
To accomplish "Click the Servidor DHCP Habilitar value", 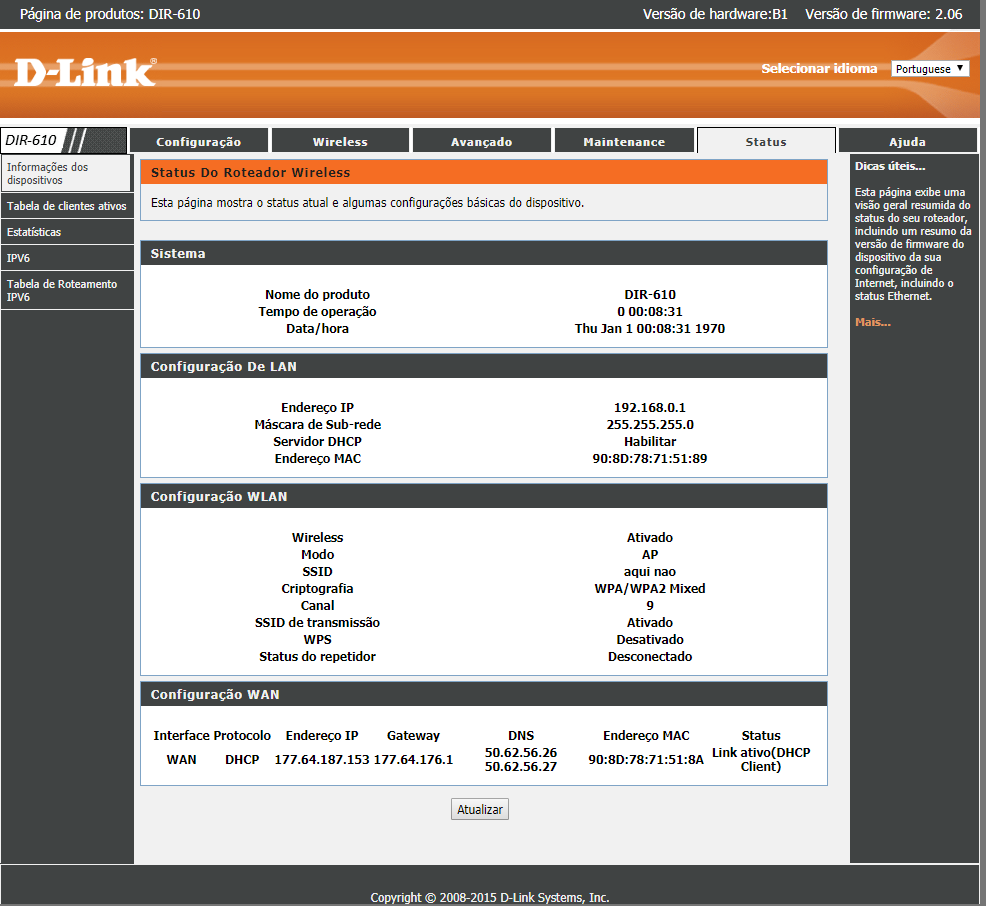I will pos(650,441).
